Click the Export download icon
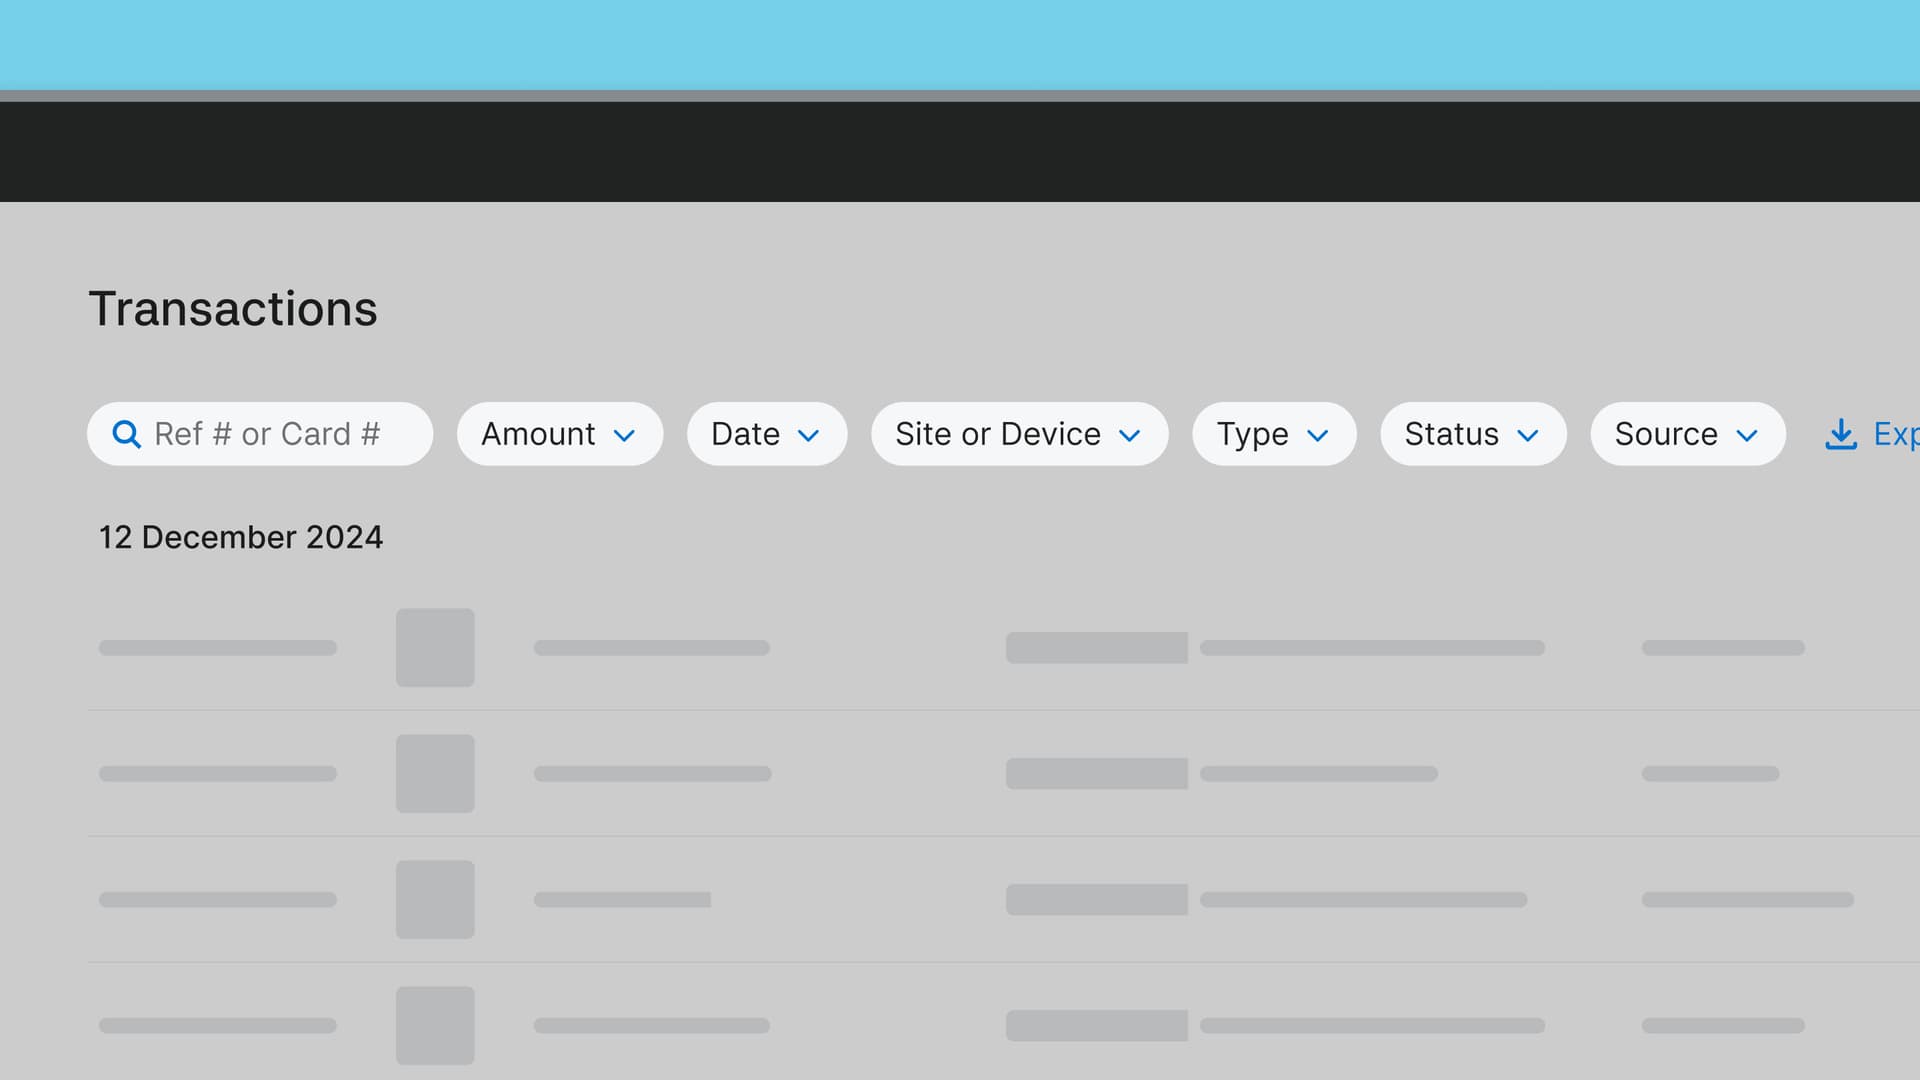1920x1080 pixels. [x=1841, y=434]
